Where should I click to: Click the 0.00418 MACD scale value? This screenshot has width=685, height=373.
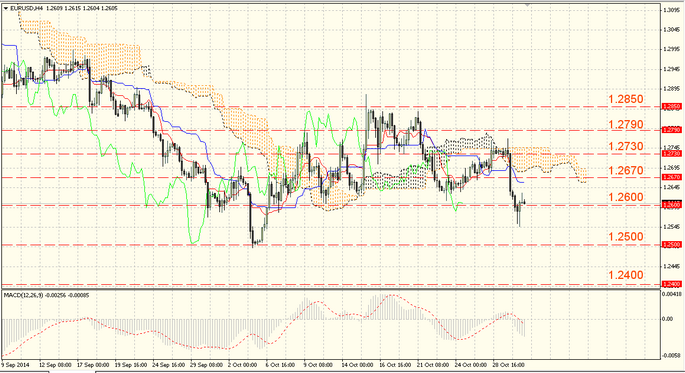click(671, 294)
